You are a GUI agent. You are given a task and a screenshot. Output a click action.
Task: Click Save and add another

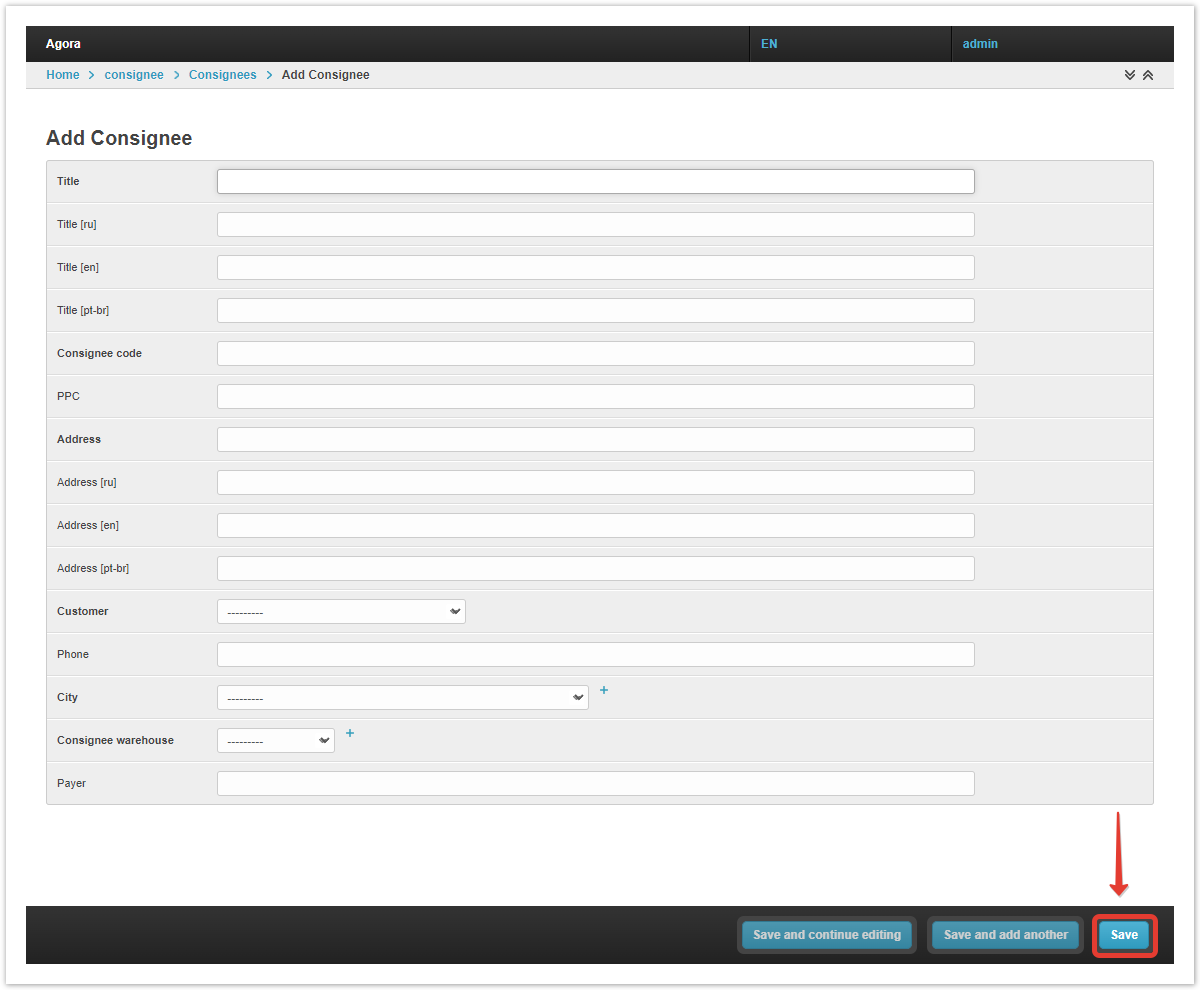tap(1006, 935)
